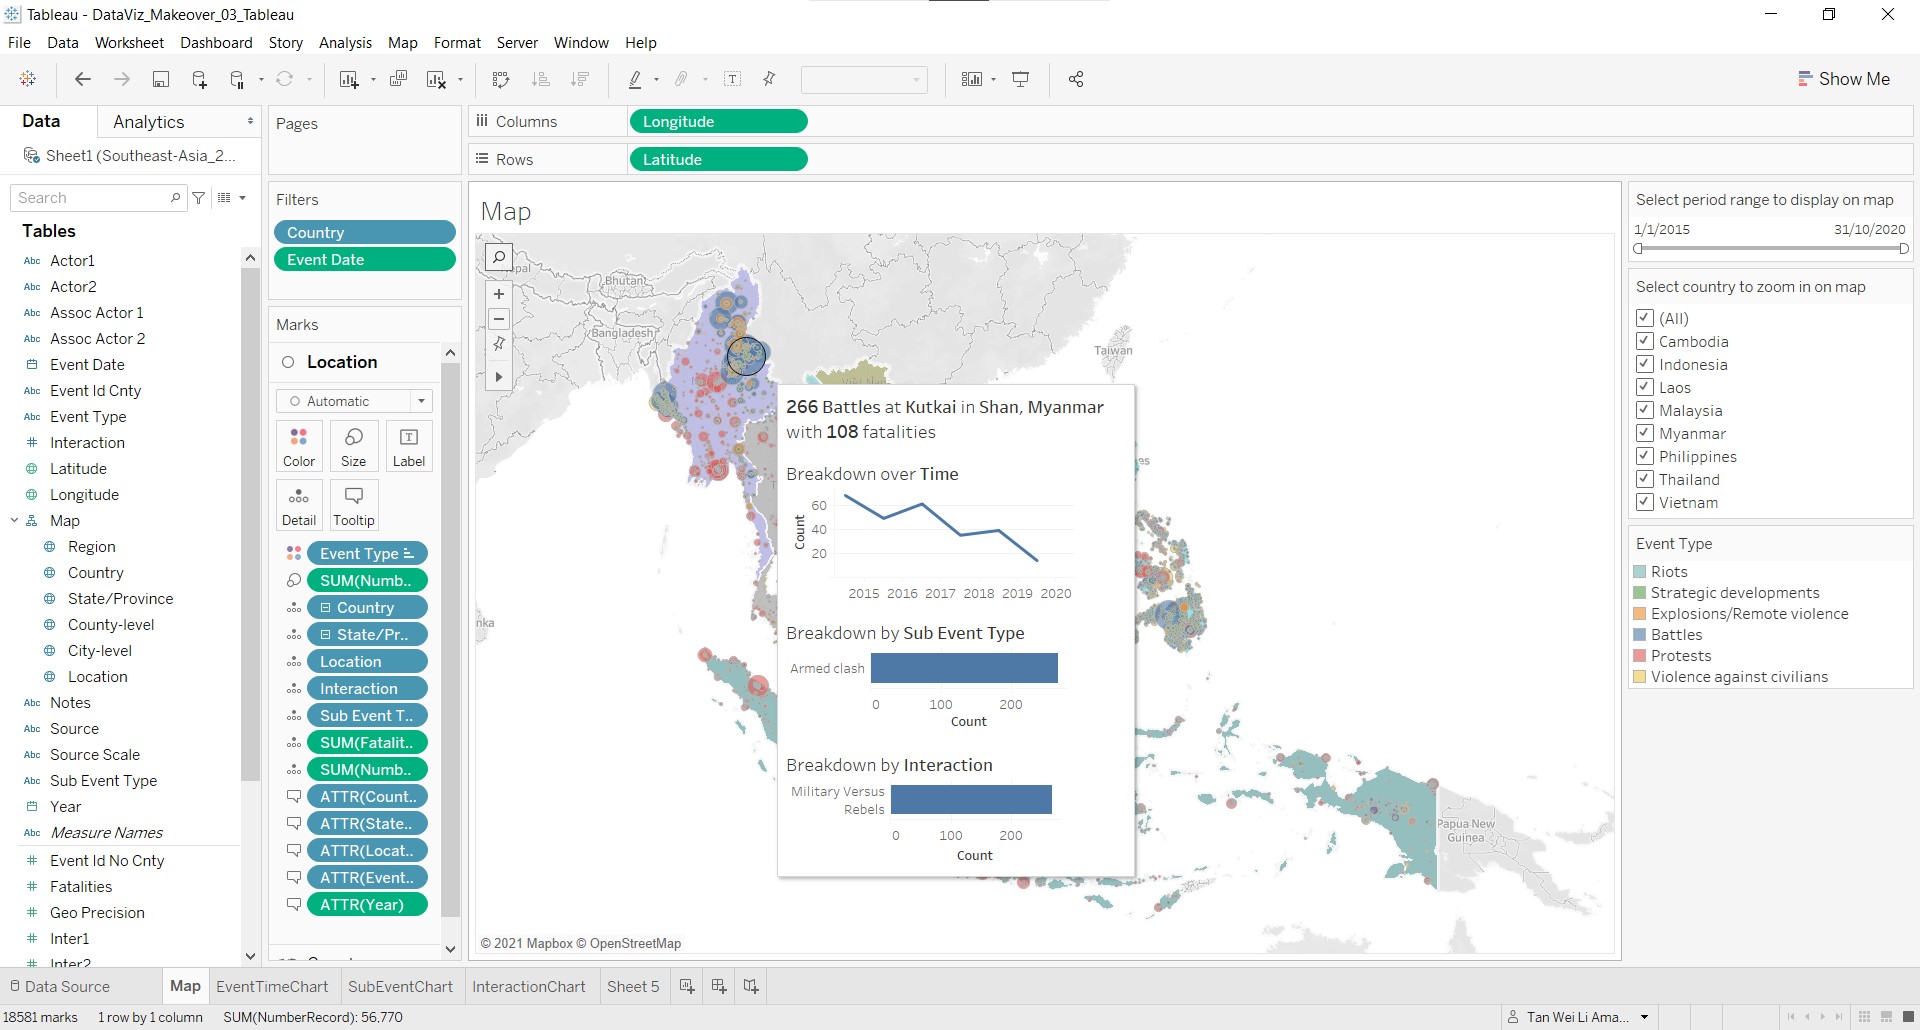The height and width of the screenshot is (1030, 1920).
Task: Zoom out on the map with minus button
Action: (x=498, y=319)
